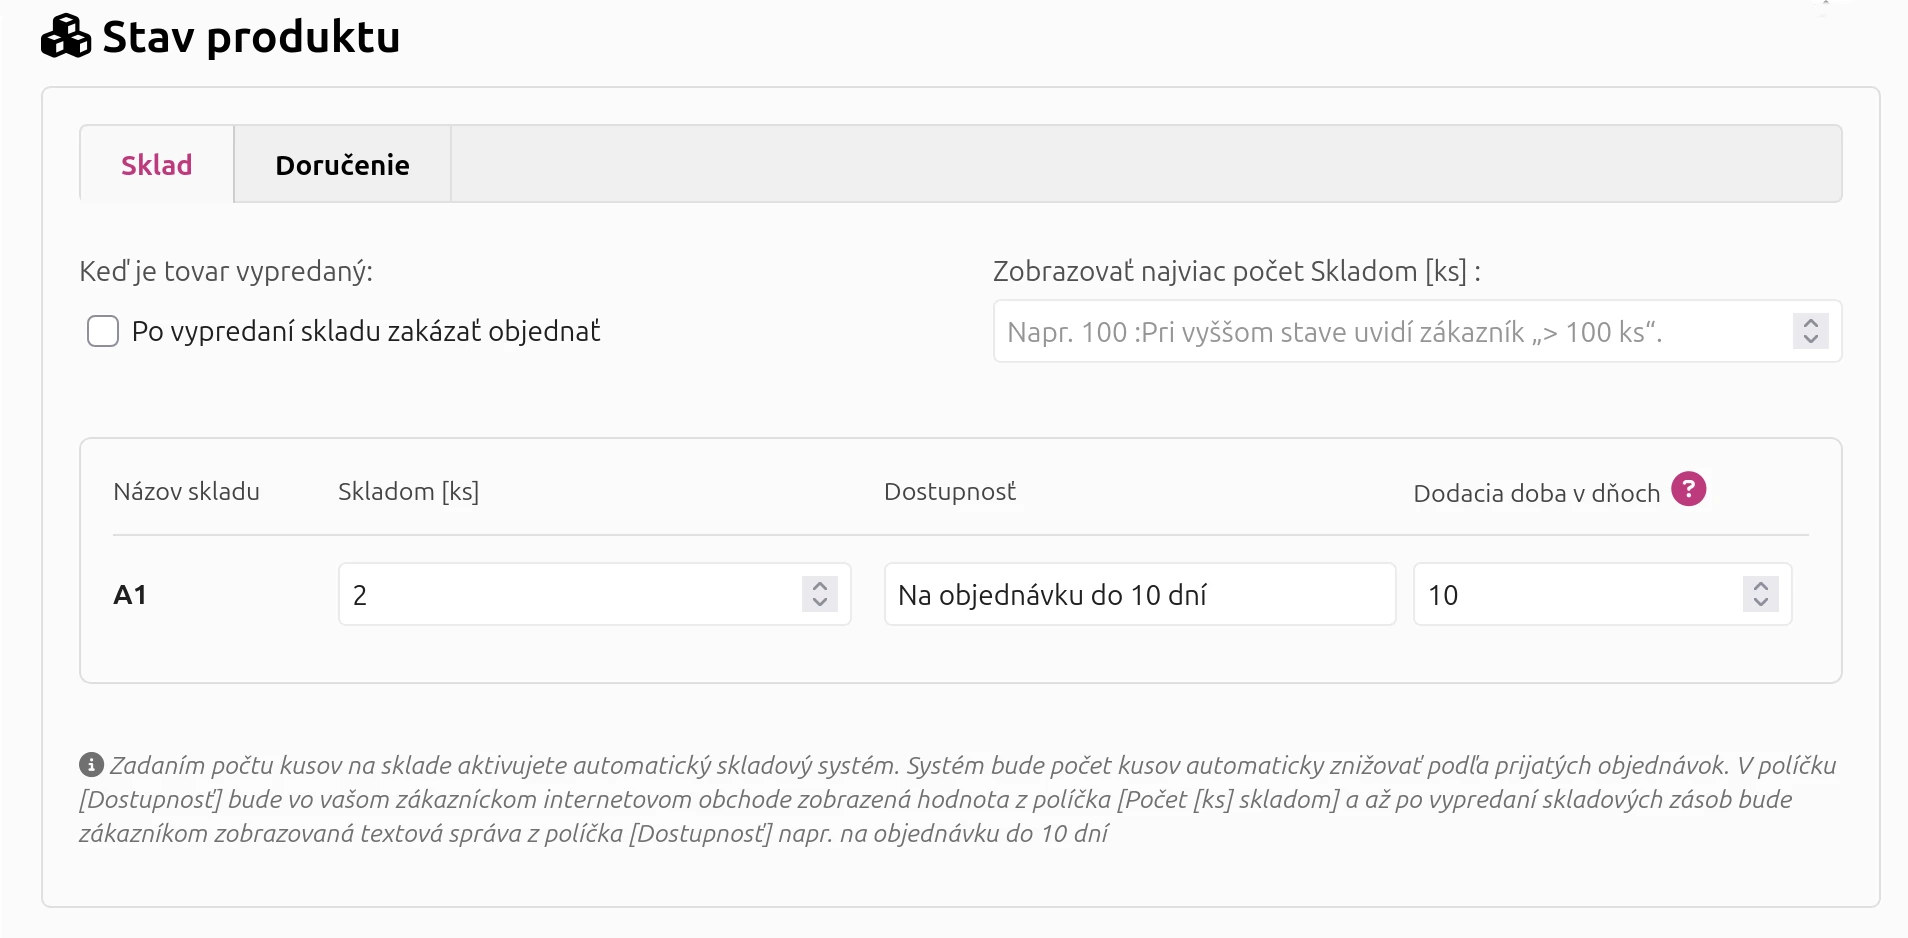The height and width of the screenshot is (938, 1908).
Task: Open the Doručenie tab
Action: pyautogui.click(x=343, y=165)
